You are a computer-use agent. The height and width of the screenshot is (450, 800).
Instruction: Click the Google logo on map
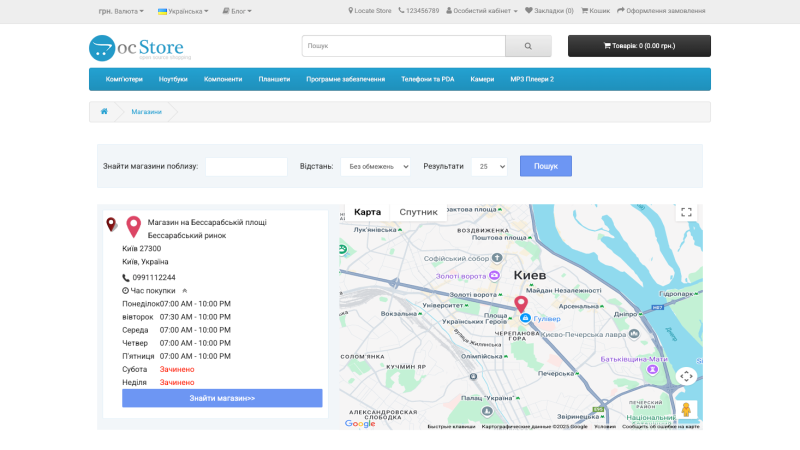tap(360, 423)
